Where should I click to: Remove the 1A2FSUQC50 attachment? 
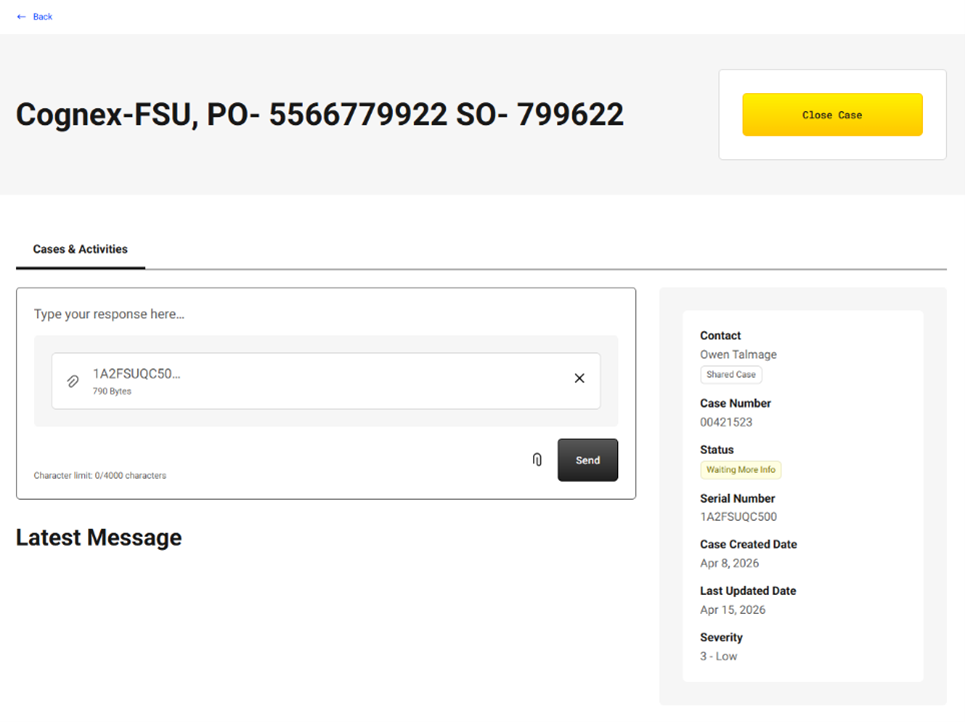pos(579,378)
